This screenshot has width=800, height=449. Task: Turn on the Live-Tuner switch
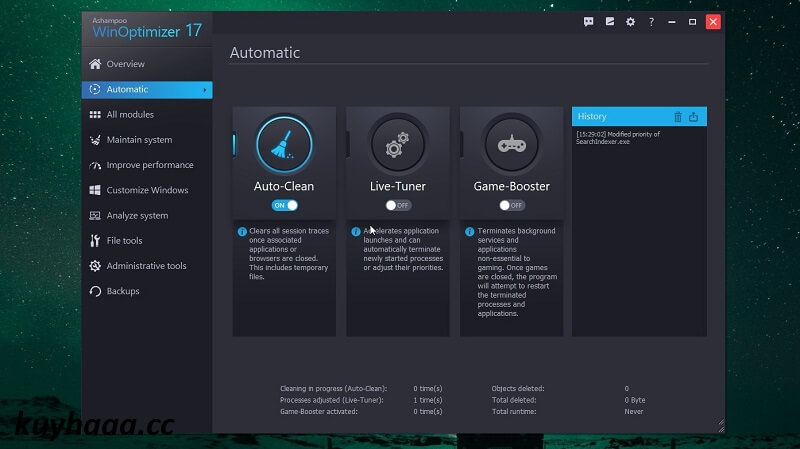(x=398, y=205)
